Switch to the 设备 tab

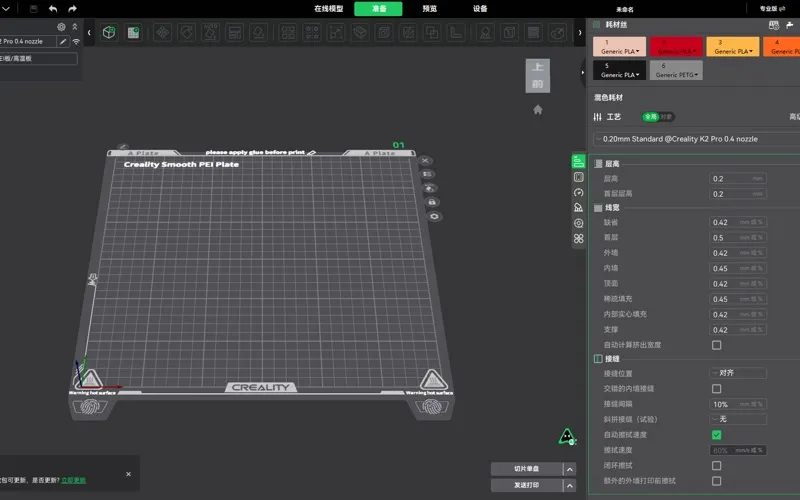(x=480, y=9)
